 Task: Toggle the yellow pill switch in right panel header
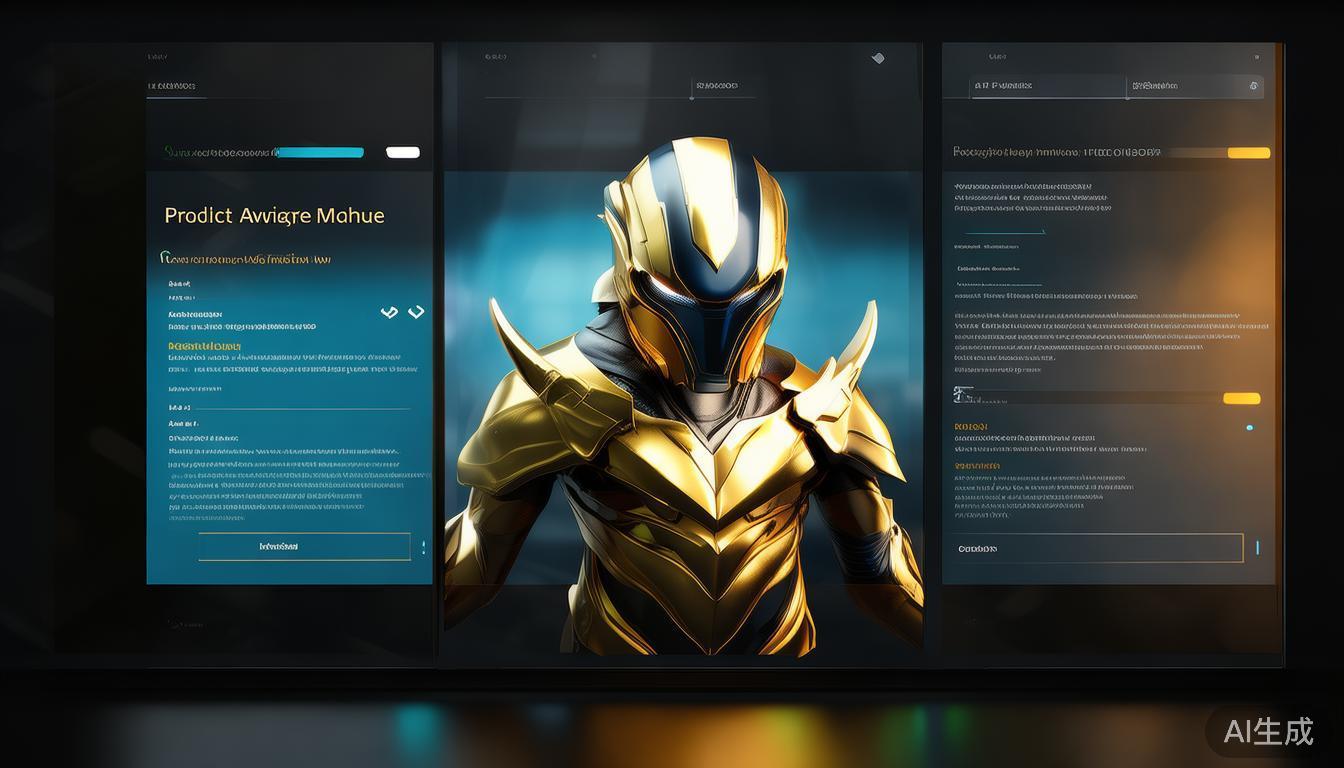(1248, 153)
